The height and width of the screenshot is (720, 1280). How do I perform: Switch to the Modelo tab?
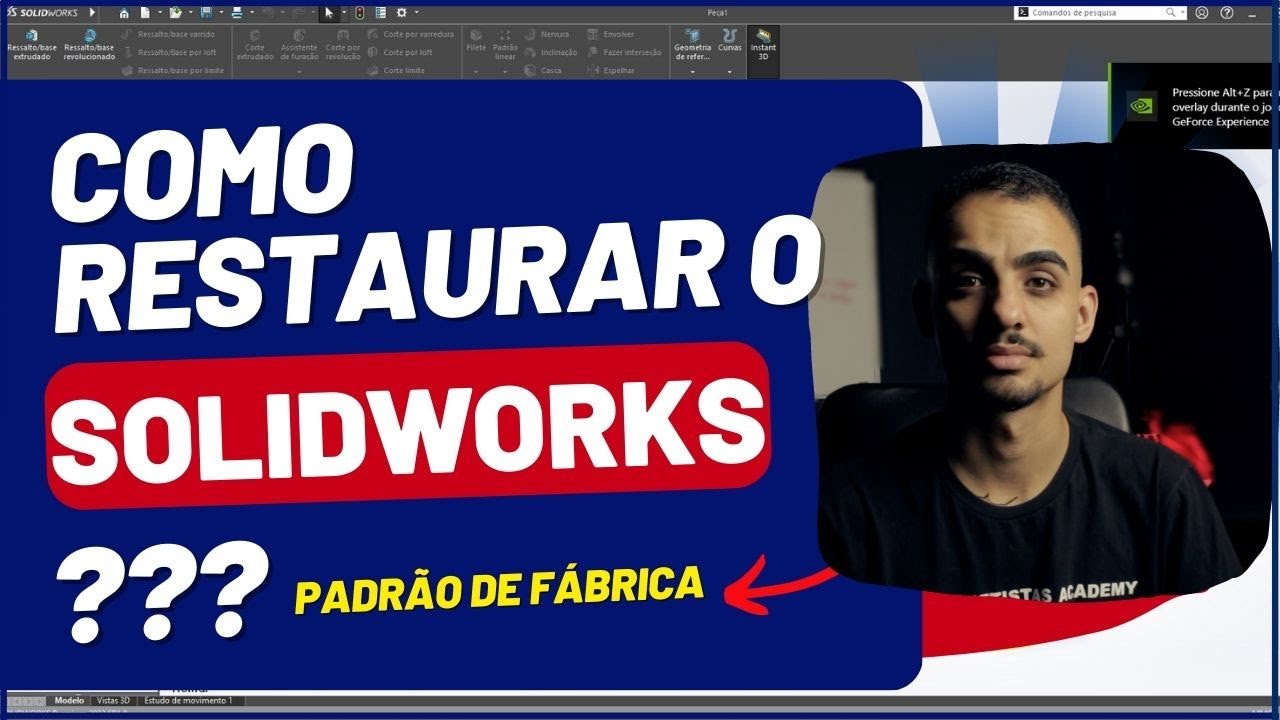pyautogui.click(x=69, y=701)
